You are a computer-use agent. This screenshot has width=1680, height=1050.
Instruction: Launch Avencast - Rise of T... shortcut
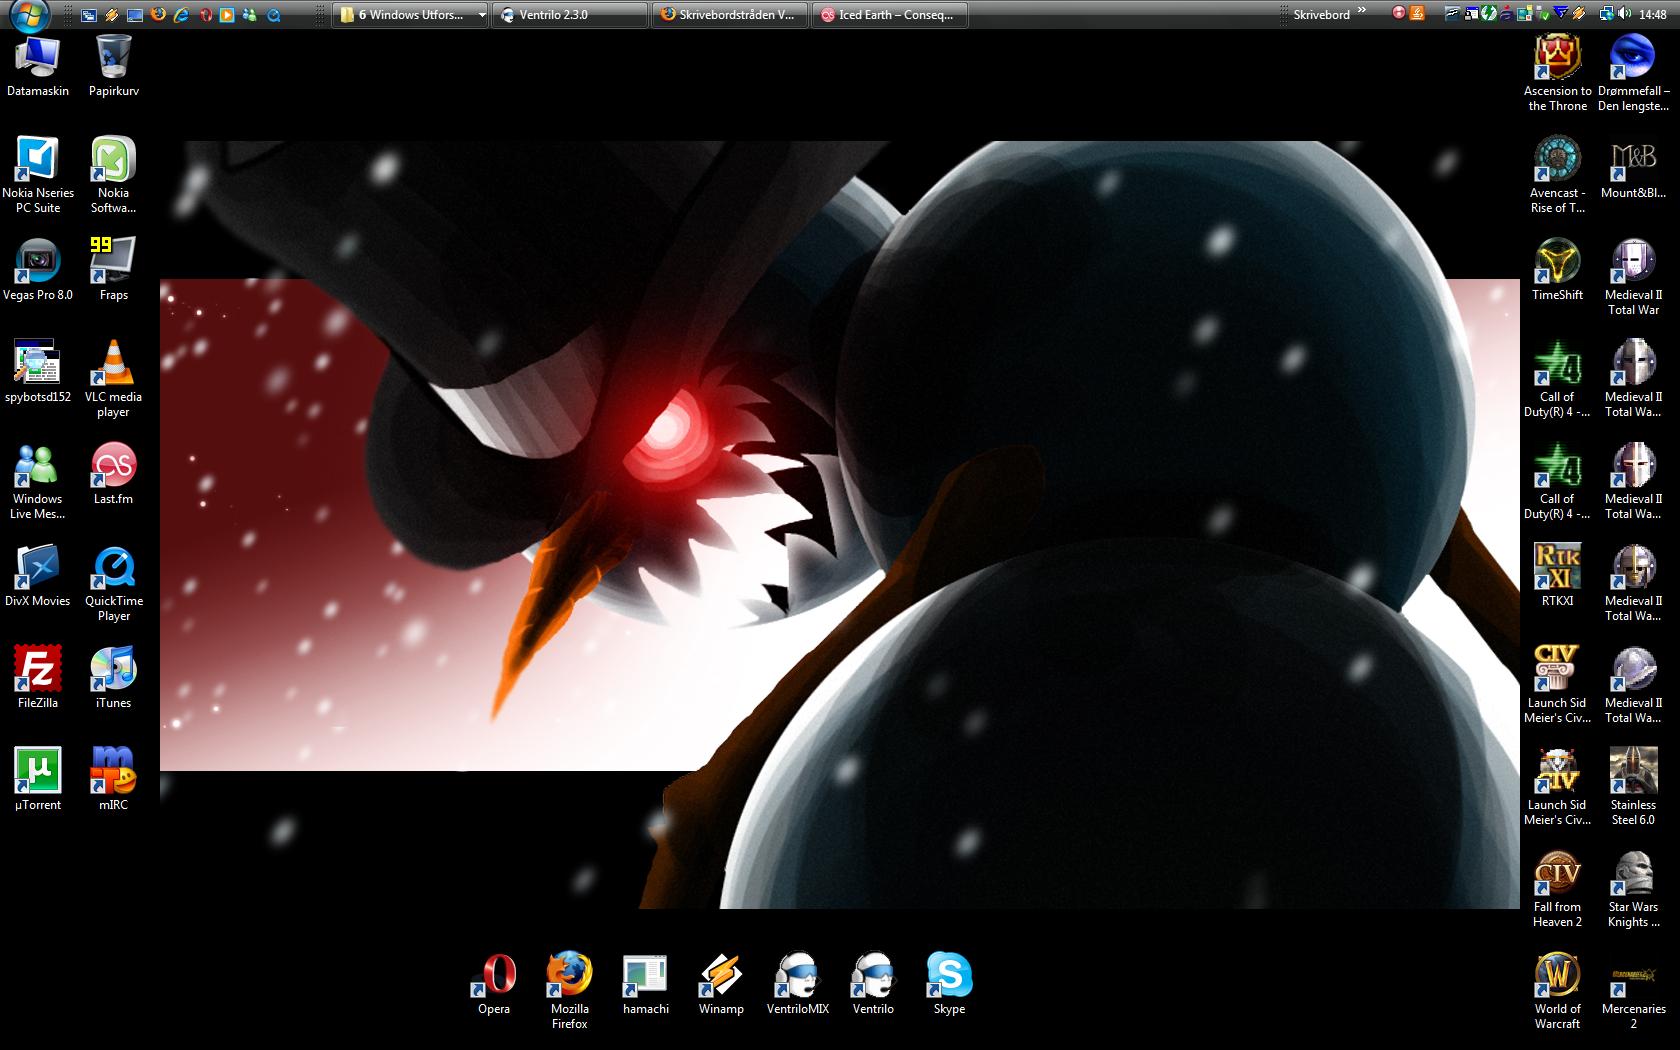click(x=1558, y=175)
